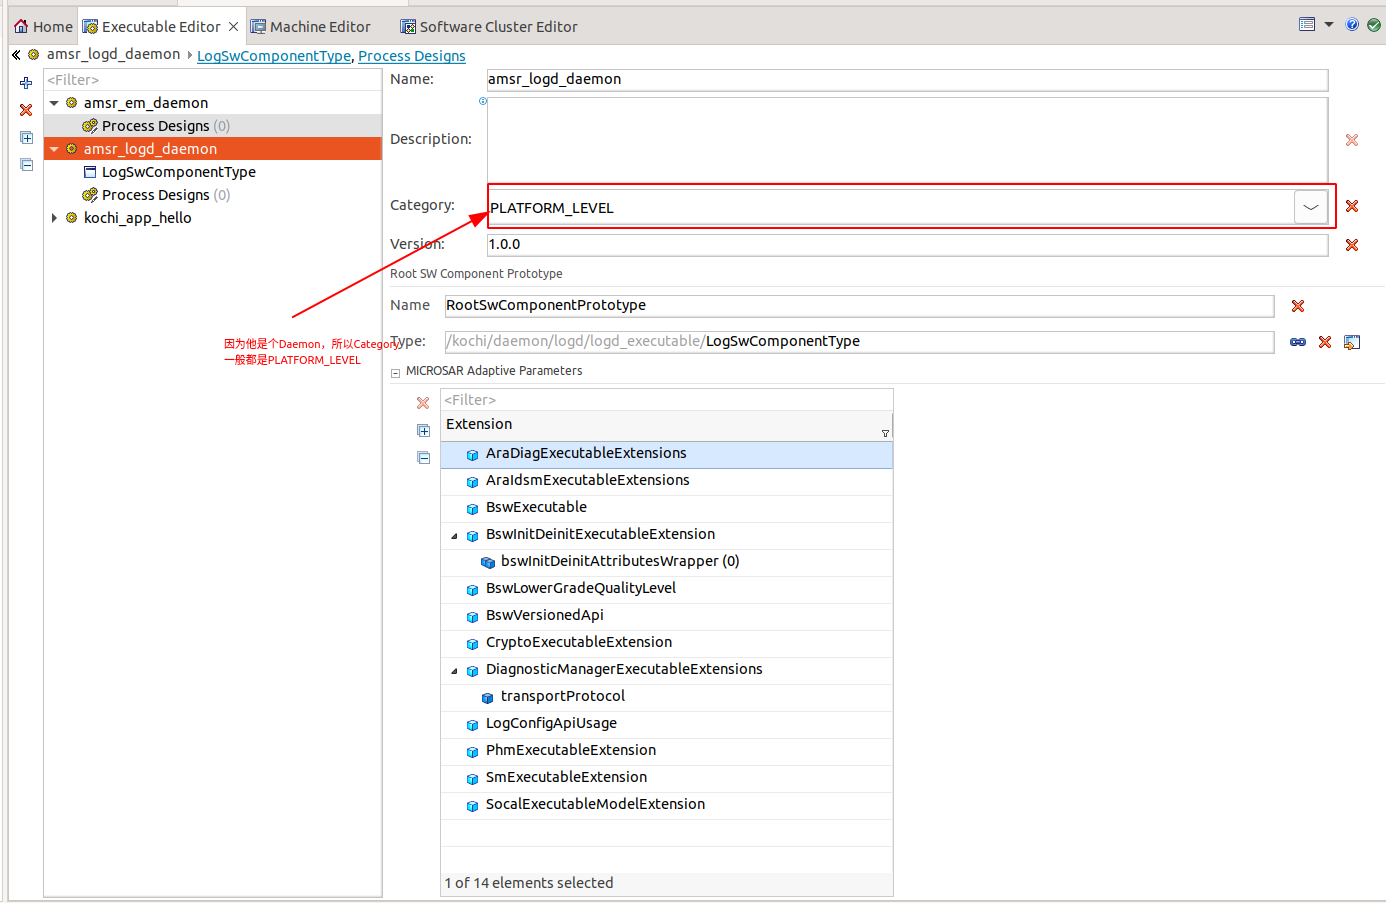Viewport: 1386px width, 903px height.
Task: Select SmExecutableExtension row
Action: 666,778
